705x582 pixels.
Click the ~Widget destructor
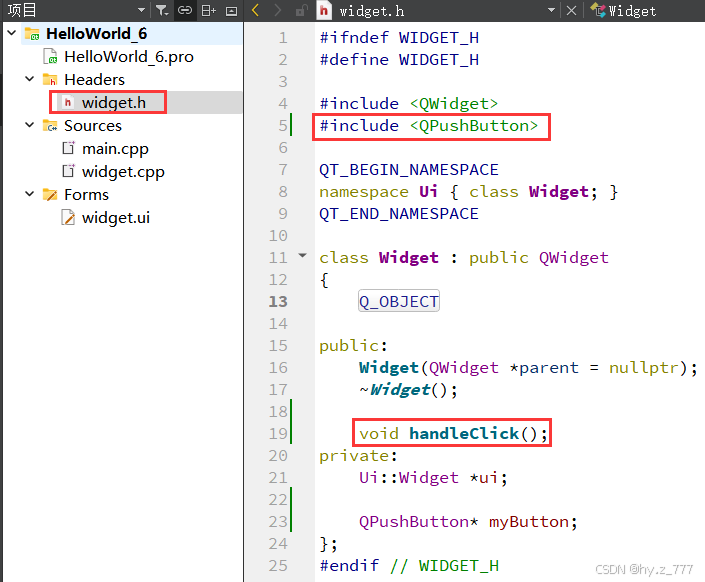click(x=408, y=389)
